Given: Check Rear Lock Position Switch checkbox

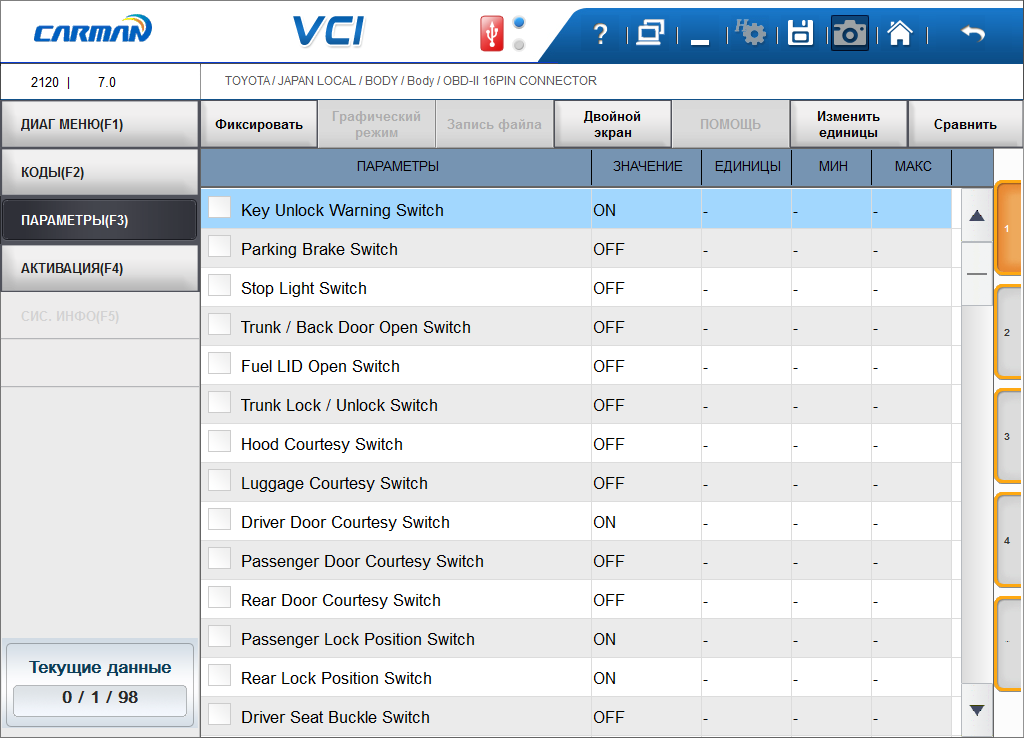Looking at the screenshot, I should 219,675.
